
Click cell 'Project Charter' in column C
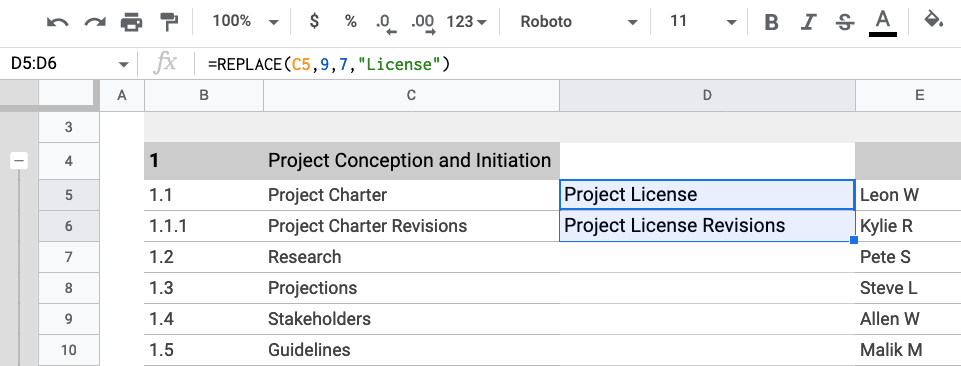411,195
